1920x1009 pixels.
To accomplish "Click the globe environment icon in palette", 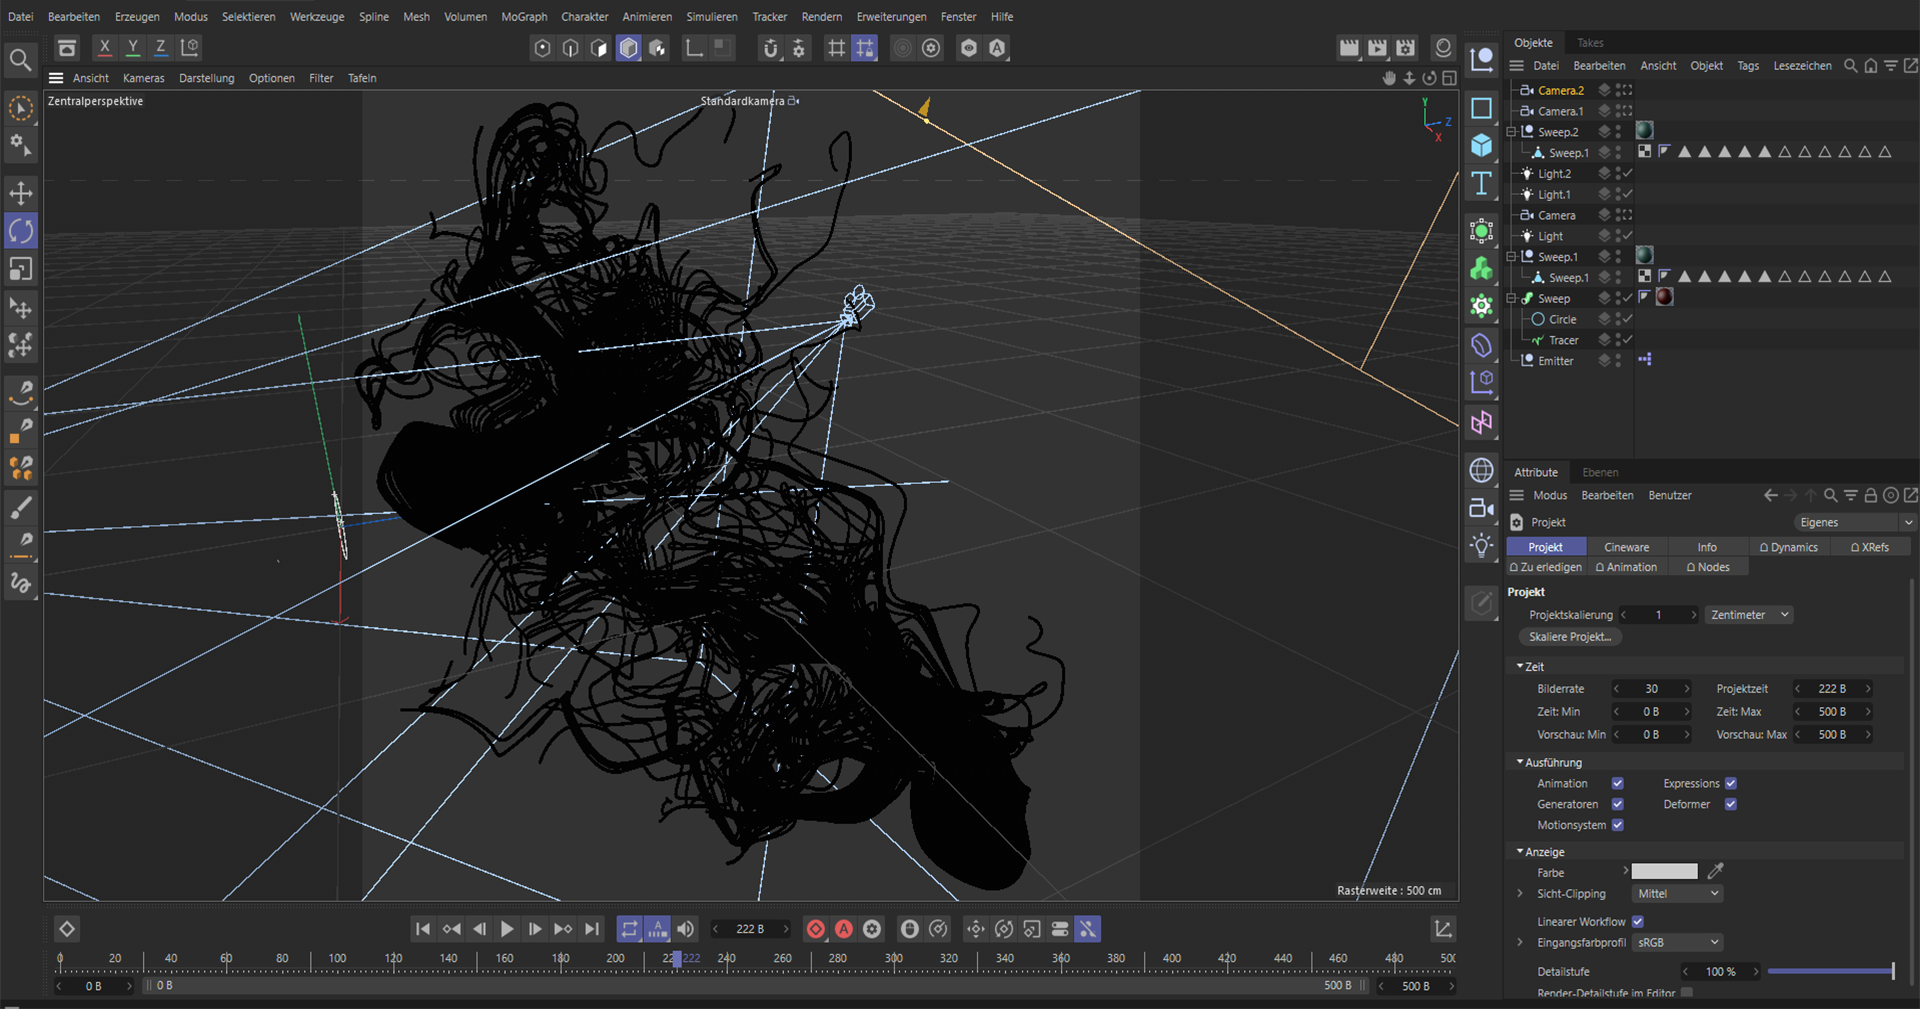I will point(1481,469).
